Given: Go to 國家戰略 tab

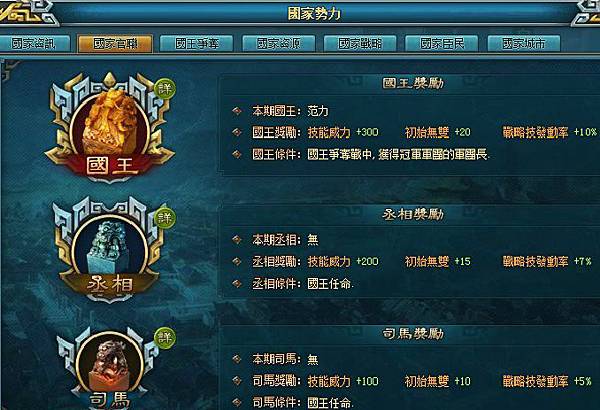Looking at the screenshot, I should (x=360, y=44).
